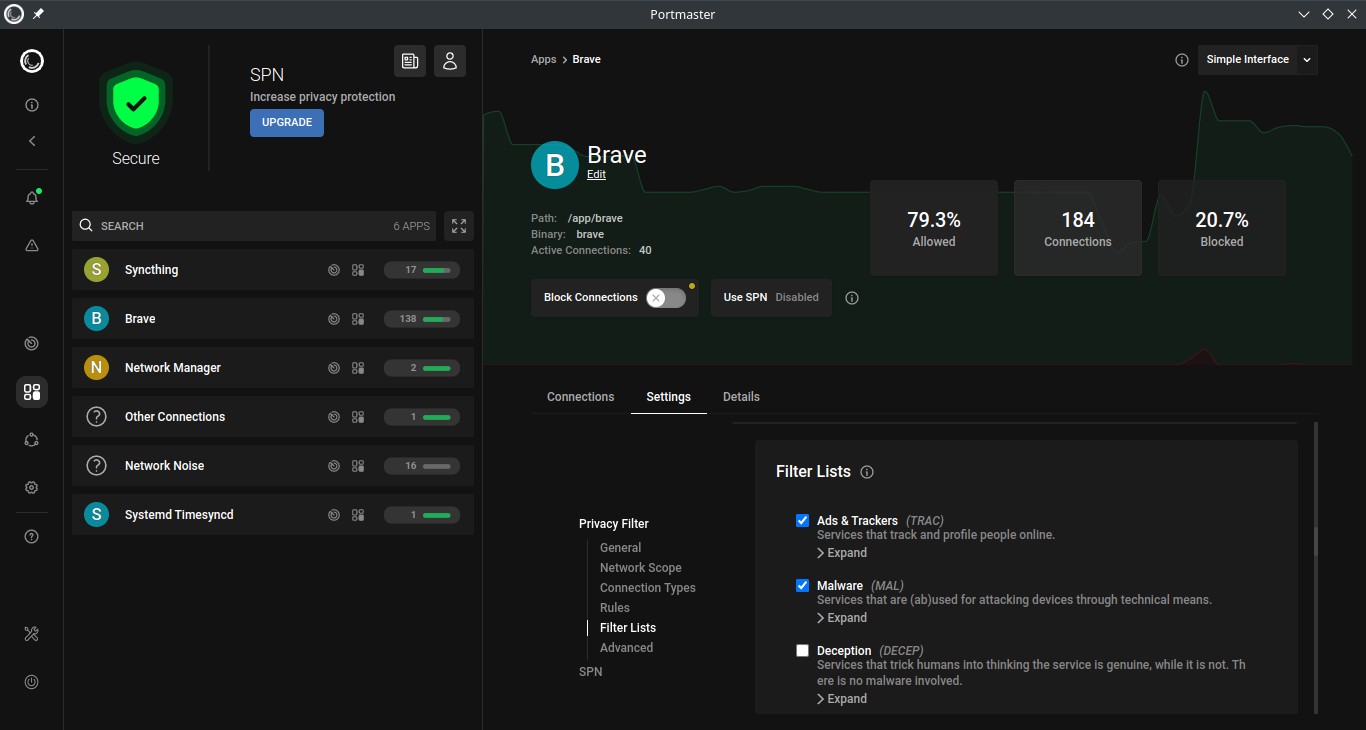This screenshot has width=1366, height=730.
Task: Focus the app search field
Action: pyautogui.click(x=254, y=226)
